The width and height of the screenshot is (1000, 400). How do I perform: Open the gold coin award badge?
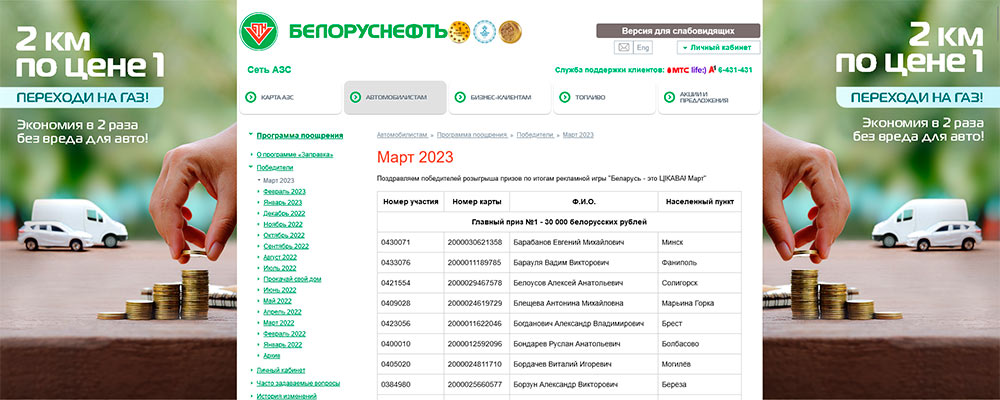[x=510, y=31]
